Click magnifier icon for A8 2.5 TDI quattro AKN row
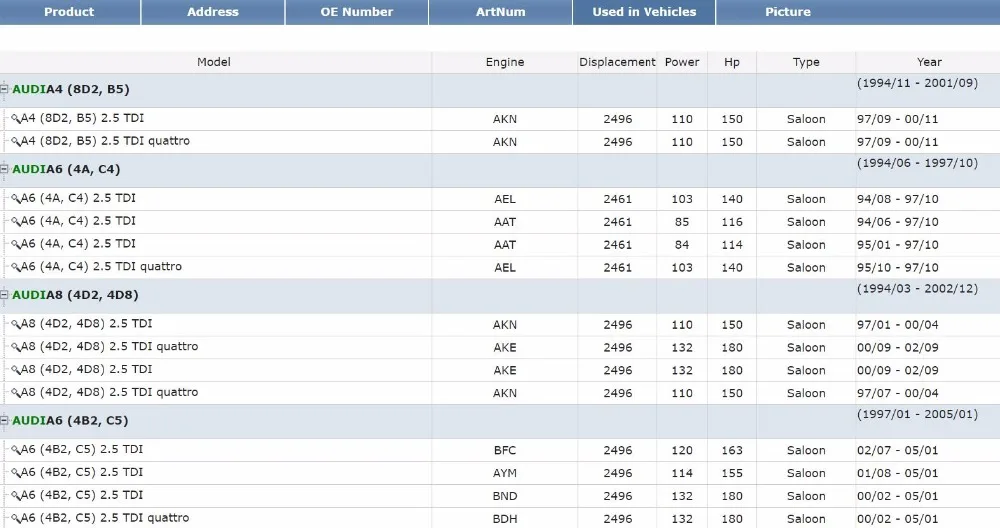The height and width of the screenshot is (528, 1000). (16, 393)
